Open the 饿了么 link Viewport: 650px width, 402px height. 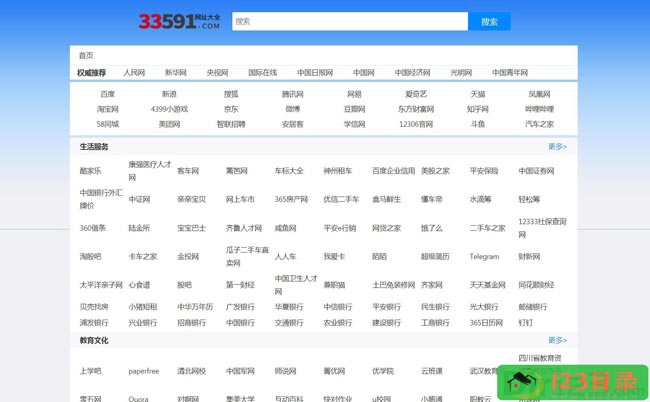[432, 228]
